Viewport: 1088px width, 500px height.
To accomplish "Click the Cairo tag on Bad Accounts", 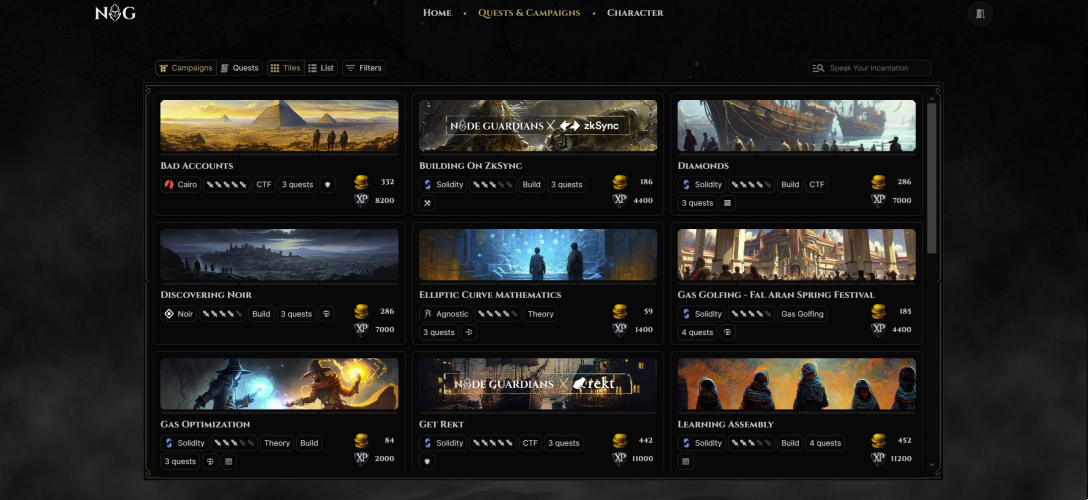I will 181,185.
